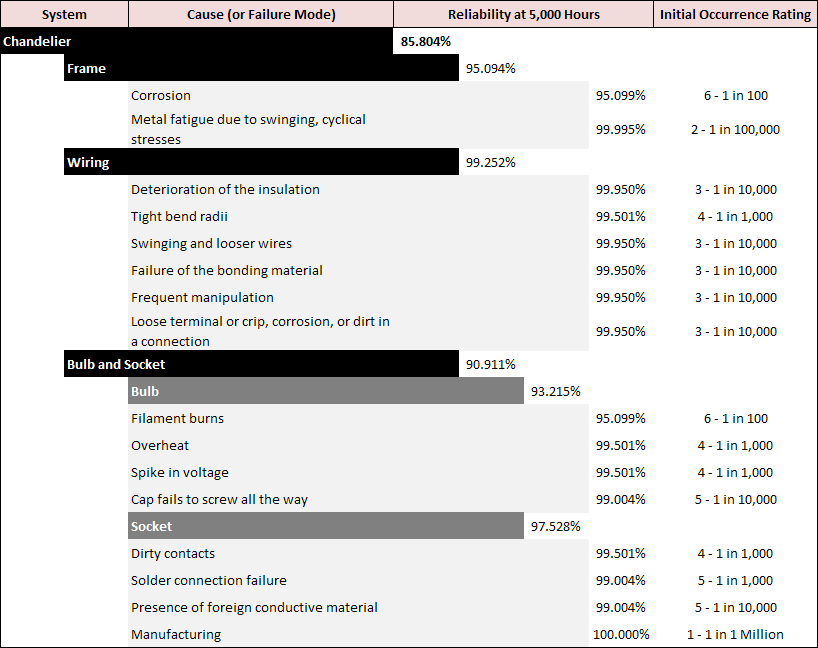Select the Cause (or Failure Mode) header
Screen dimensions: 818x648
tap(261, 14)
